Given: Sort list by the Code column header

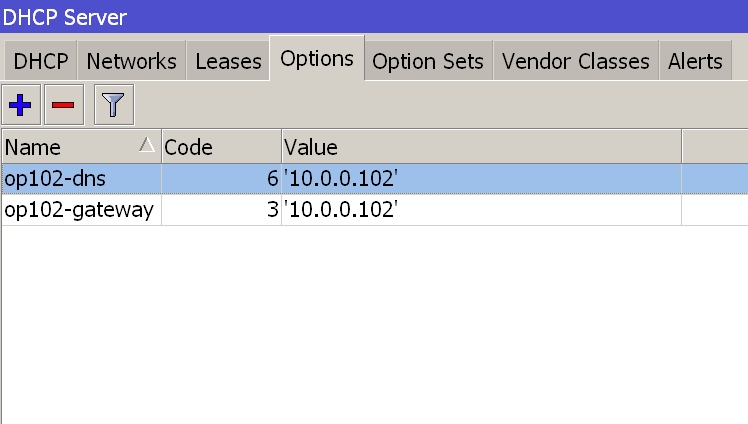Looking at the screenshot, I should point(220,147).
